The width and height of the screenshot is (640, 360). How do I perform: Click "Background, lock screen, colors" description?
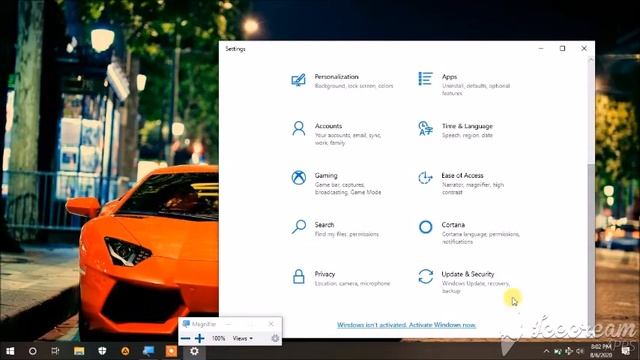coord(354,86)
